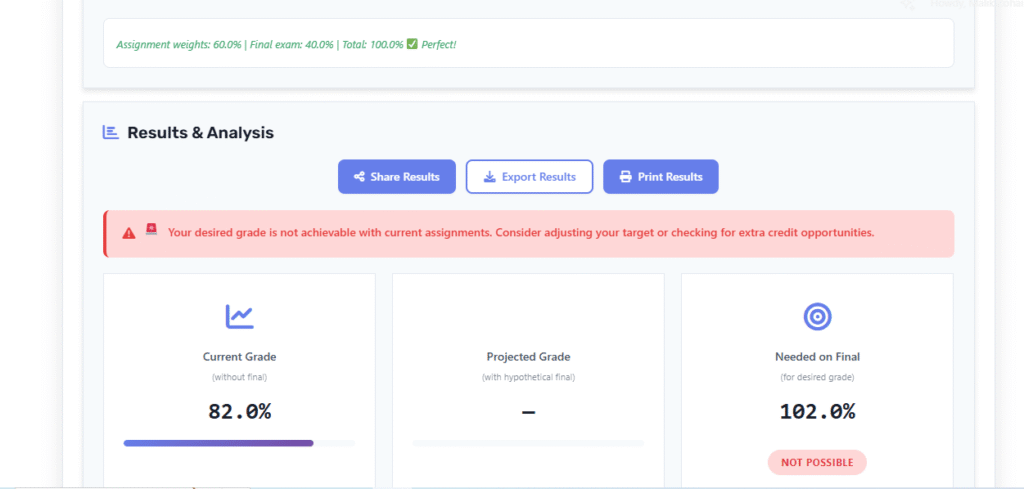Click the Assignment weights summary text

pyautogui.click(x=260, y=45)
